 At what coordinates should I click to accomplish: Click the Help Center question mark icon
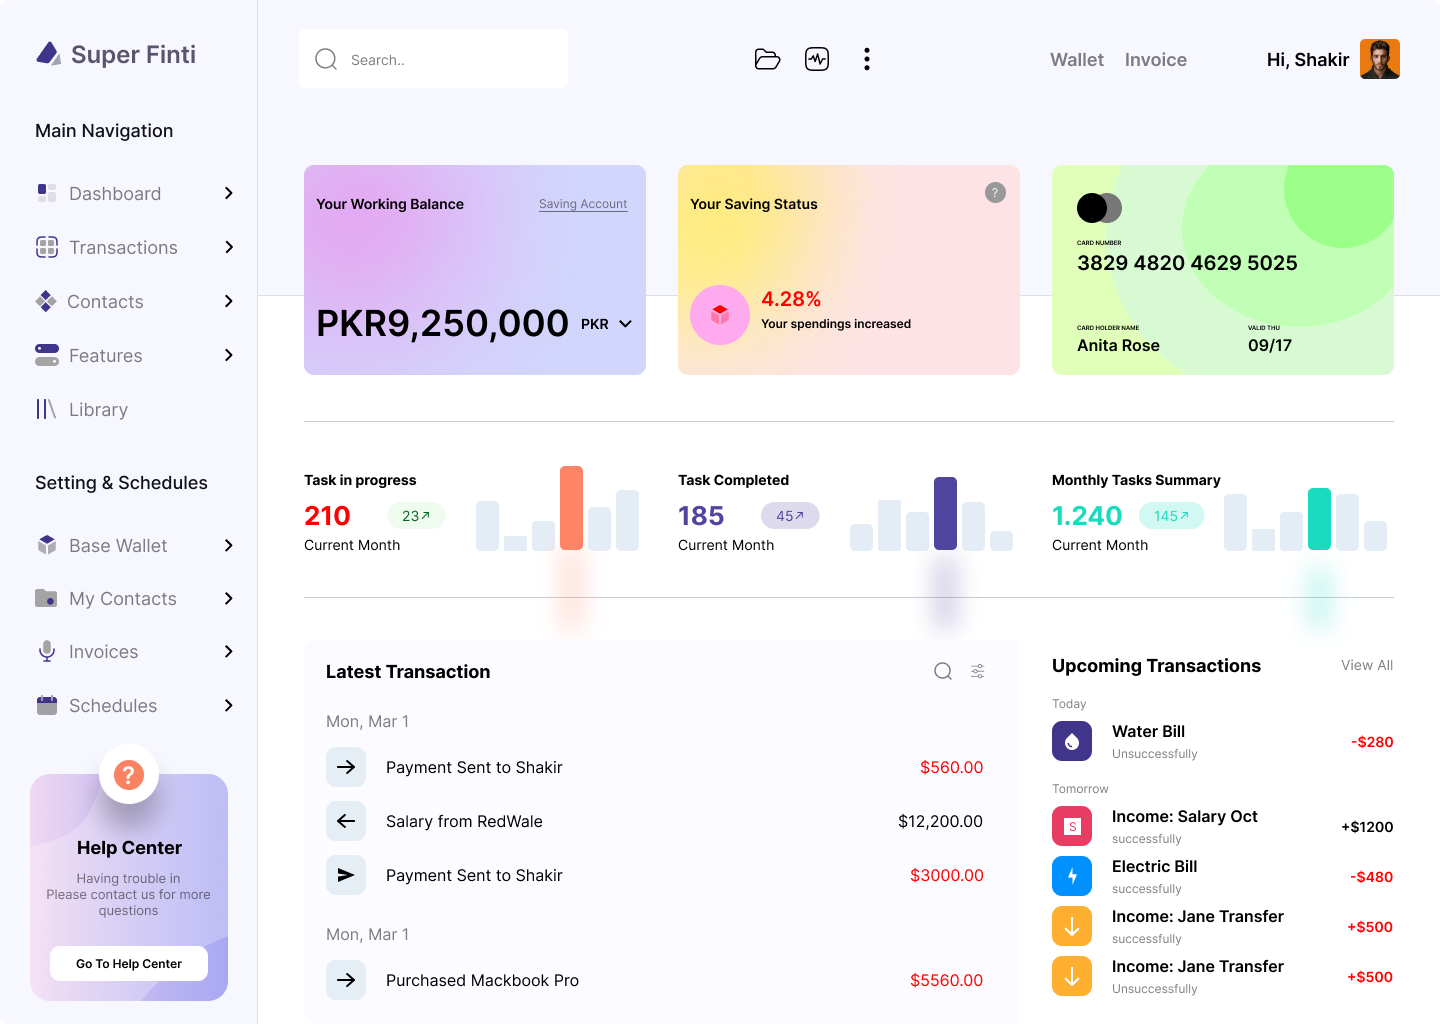[129, 775]
